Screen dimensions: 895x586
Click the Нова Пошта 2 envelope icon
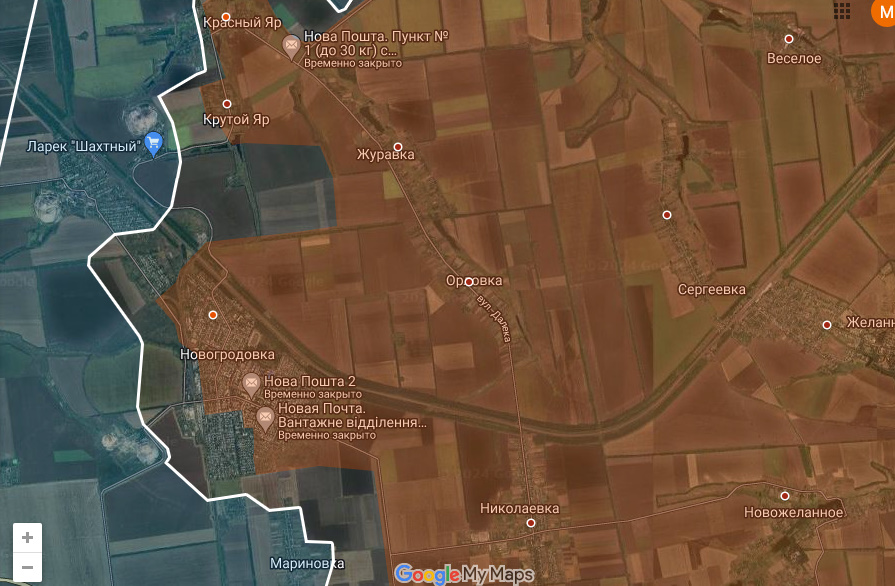click(x=250, y=384)
